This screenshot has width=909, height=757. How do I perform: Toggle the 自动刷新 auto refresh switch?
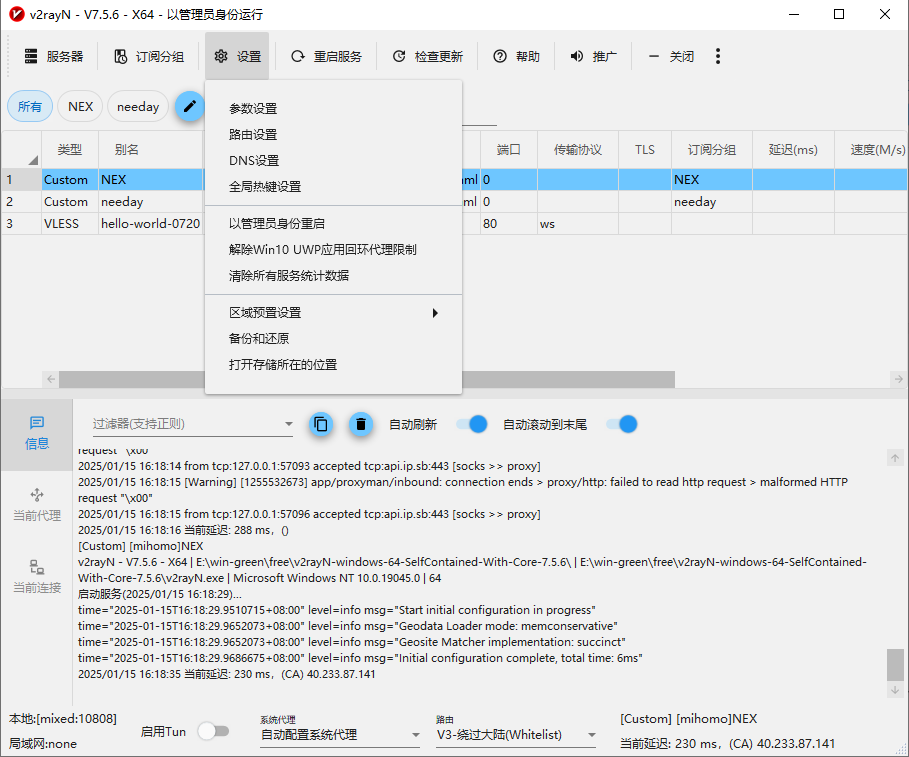click(471, 424)
